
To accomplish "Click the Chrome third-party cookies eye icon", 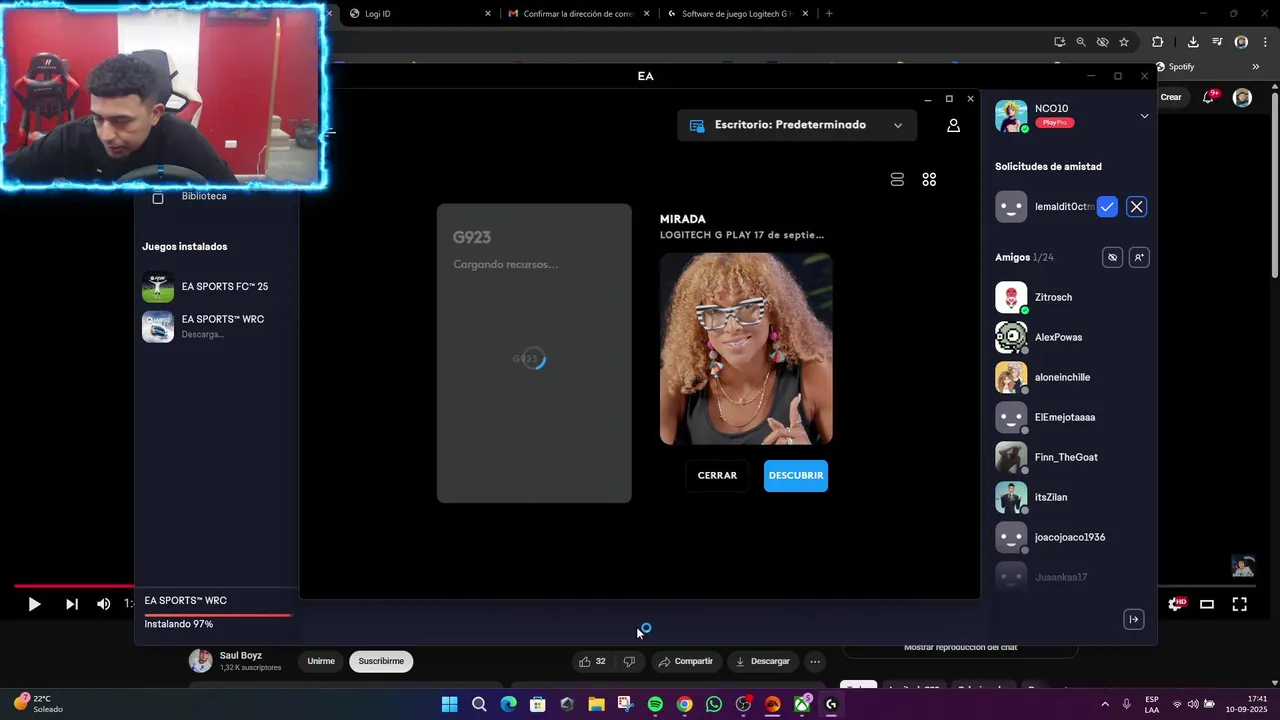I will pos(1102,42).
